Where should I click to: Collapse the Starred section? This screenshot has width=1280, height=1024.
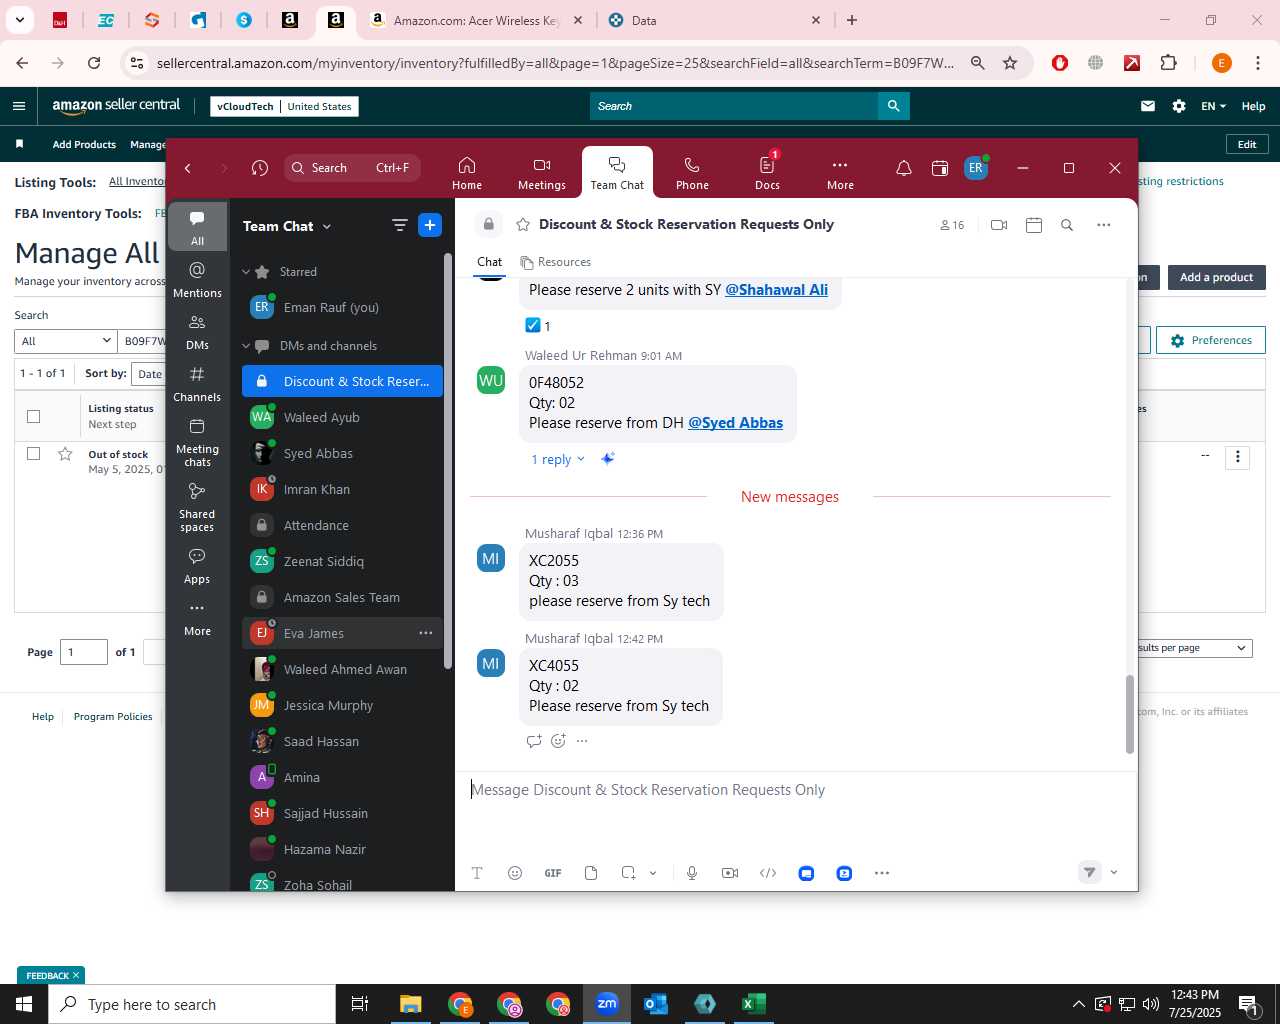point(246,272)
